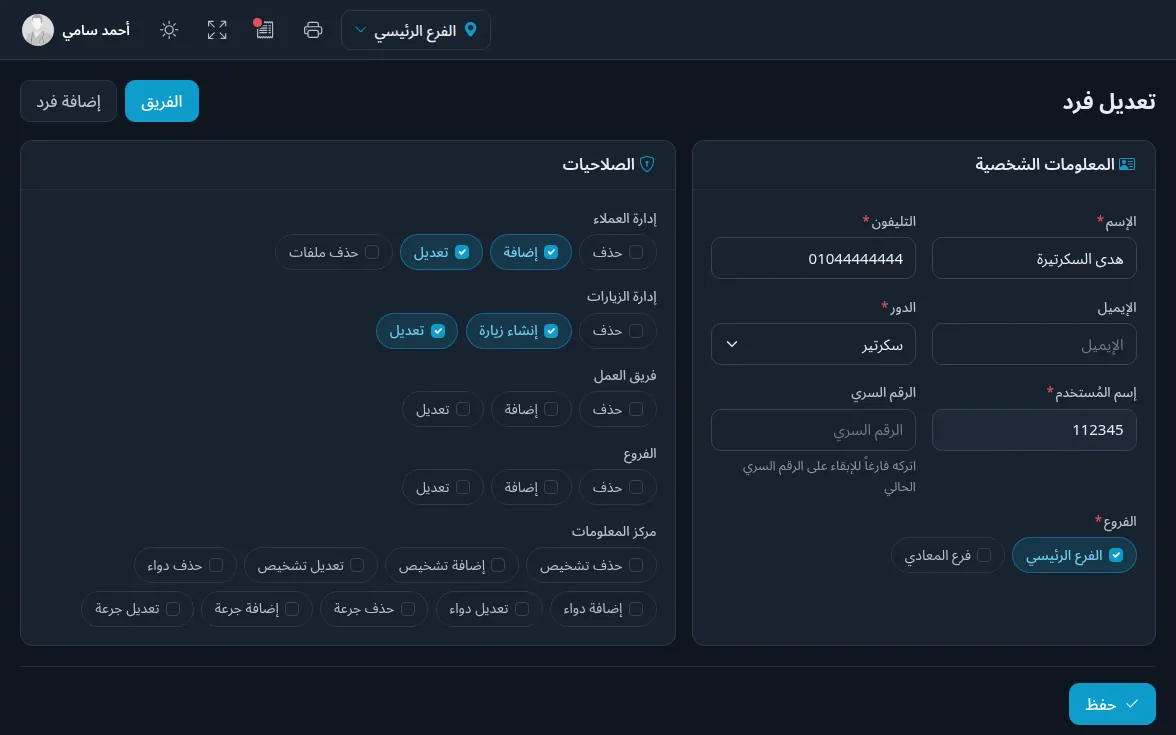The width and height of the screenshot is (1176, 735).
Task: Uncheck إضافة under إدارة العملاء
Action: pyautogui.click(x=551, y=252)
